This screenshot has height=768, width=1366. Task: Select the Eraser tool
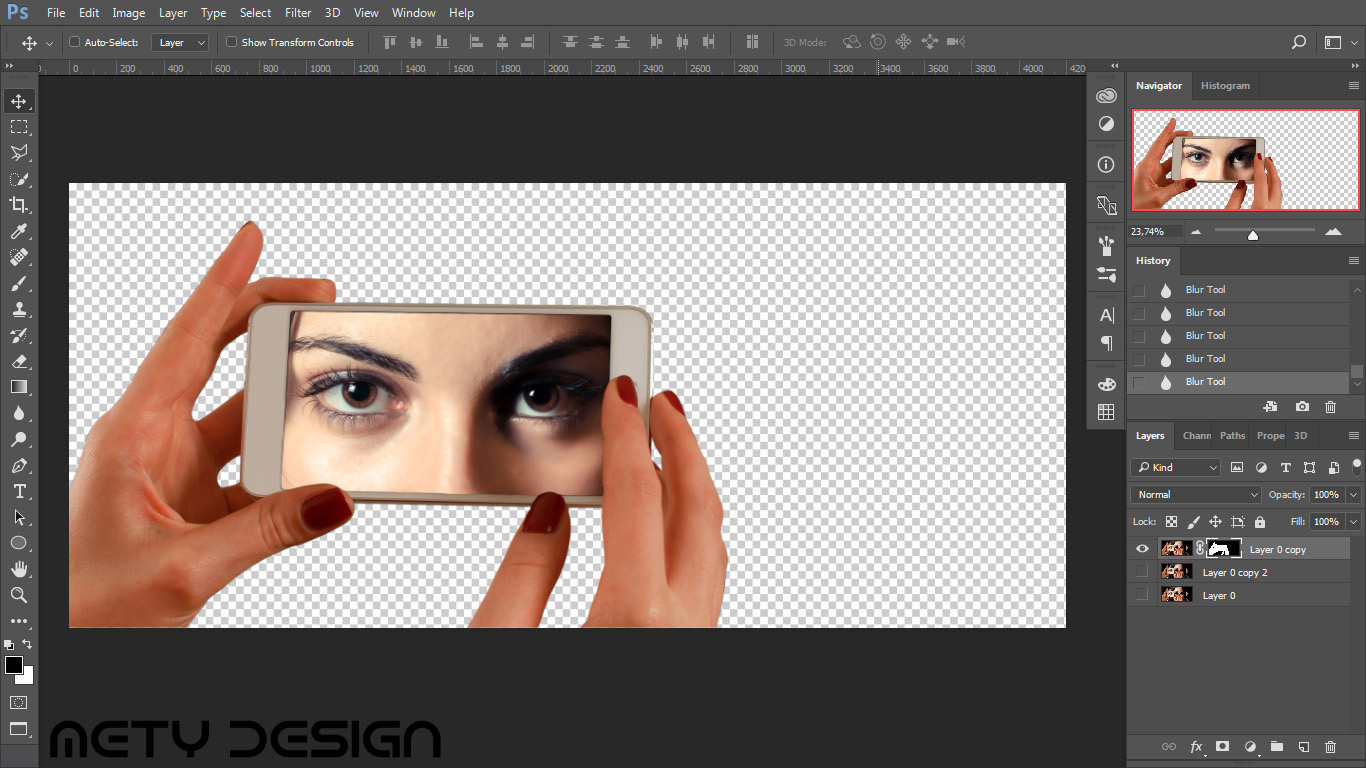pyautogui.click(x=18, y=361)
